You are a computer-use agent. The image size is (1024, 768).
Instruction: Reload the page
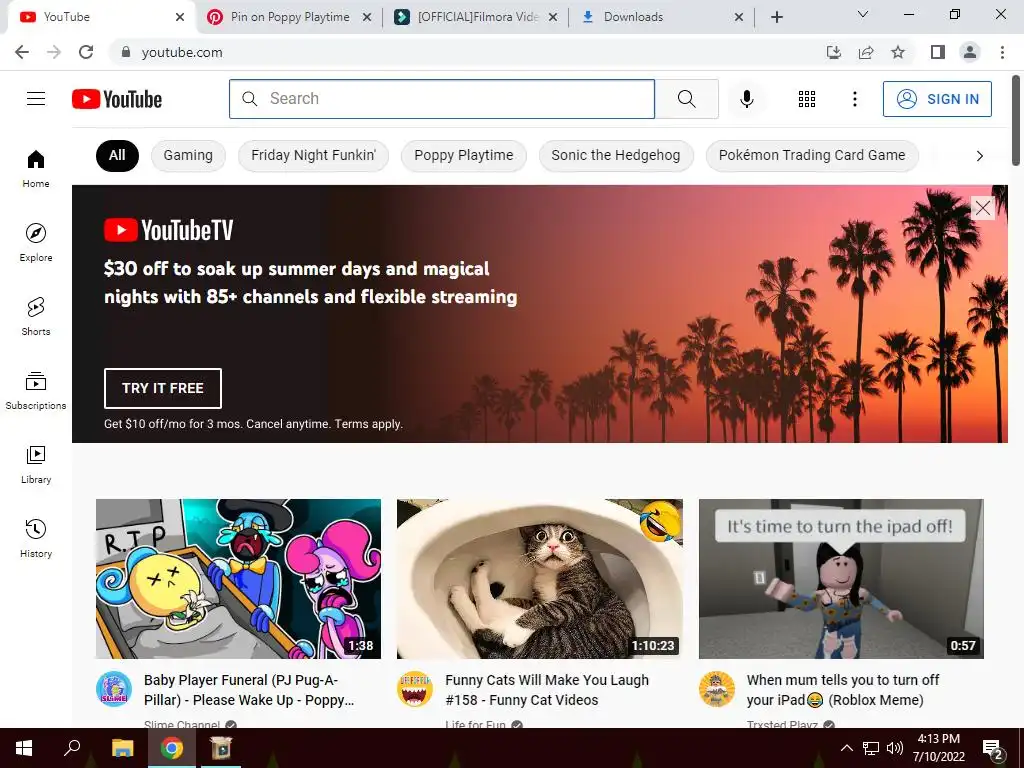pos(86,52)
